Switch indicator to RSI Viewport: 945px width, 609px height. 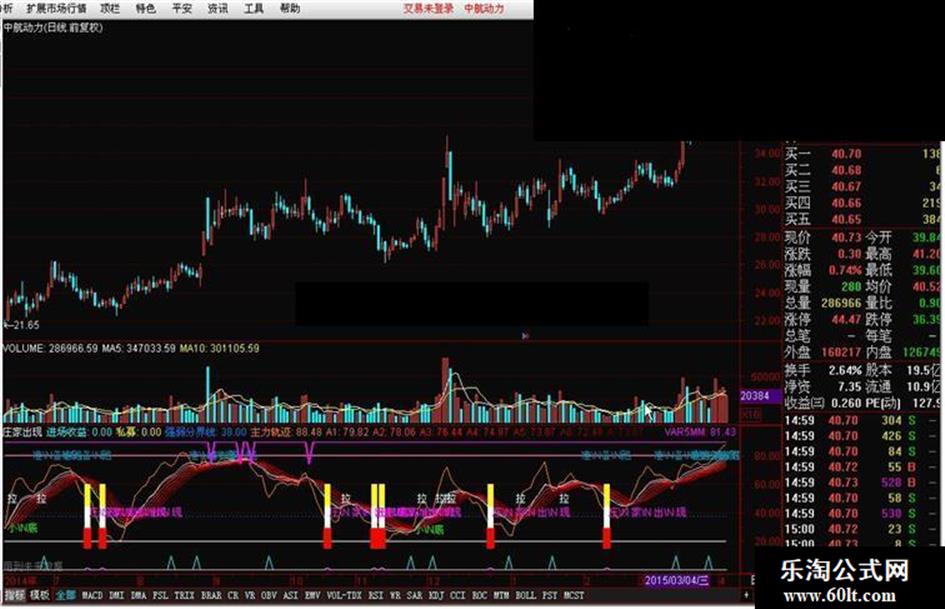click(375, 595)
